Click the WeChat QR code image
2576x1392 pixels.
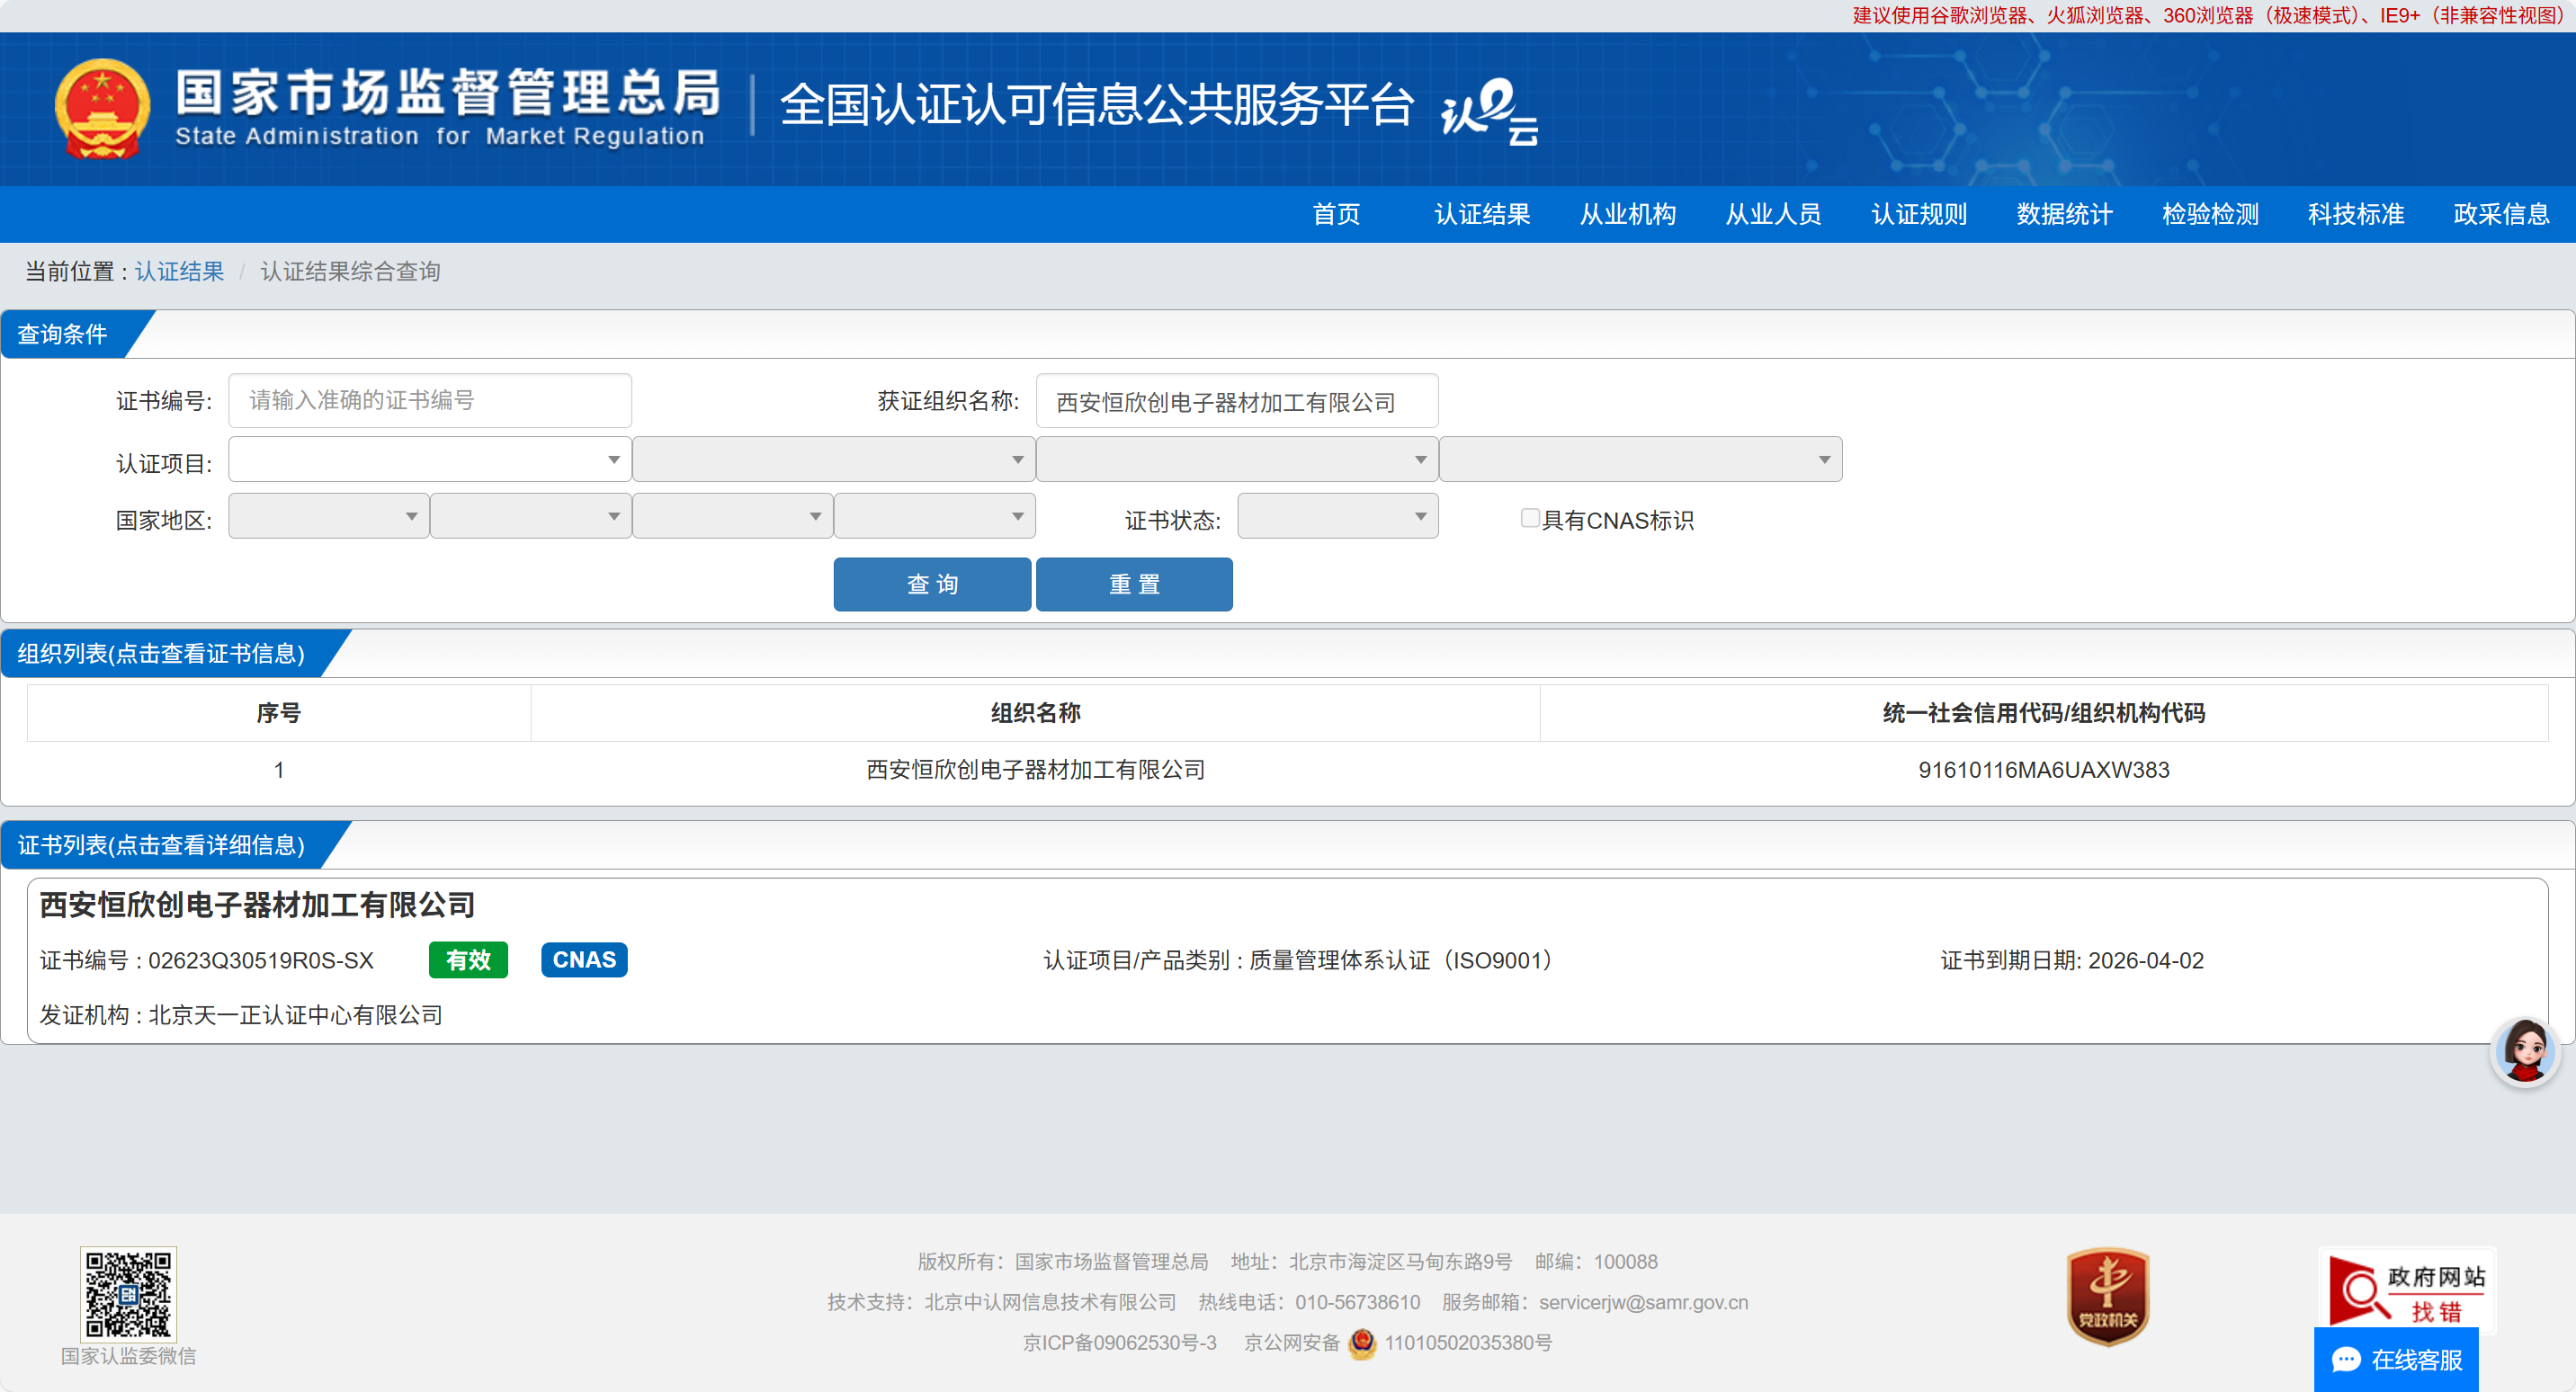[128, 1293]
